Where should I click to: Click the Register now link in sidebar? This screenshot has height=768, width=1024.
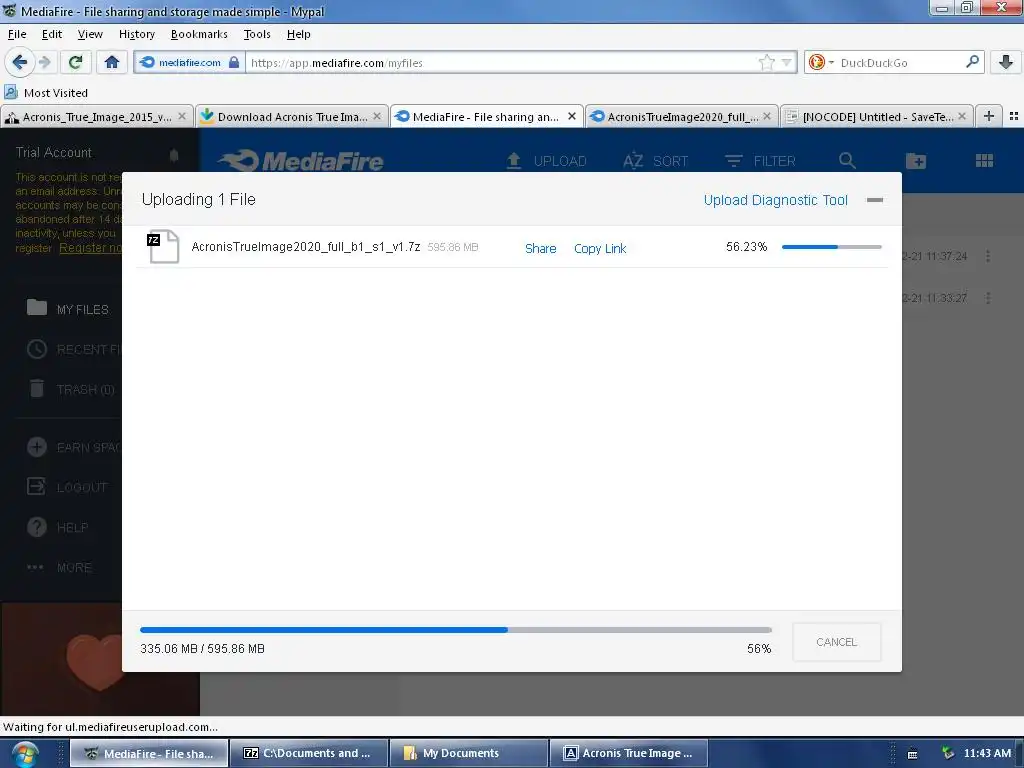(90, 248)
